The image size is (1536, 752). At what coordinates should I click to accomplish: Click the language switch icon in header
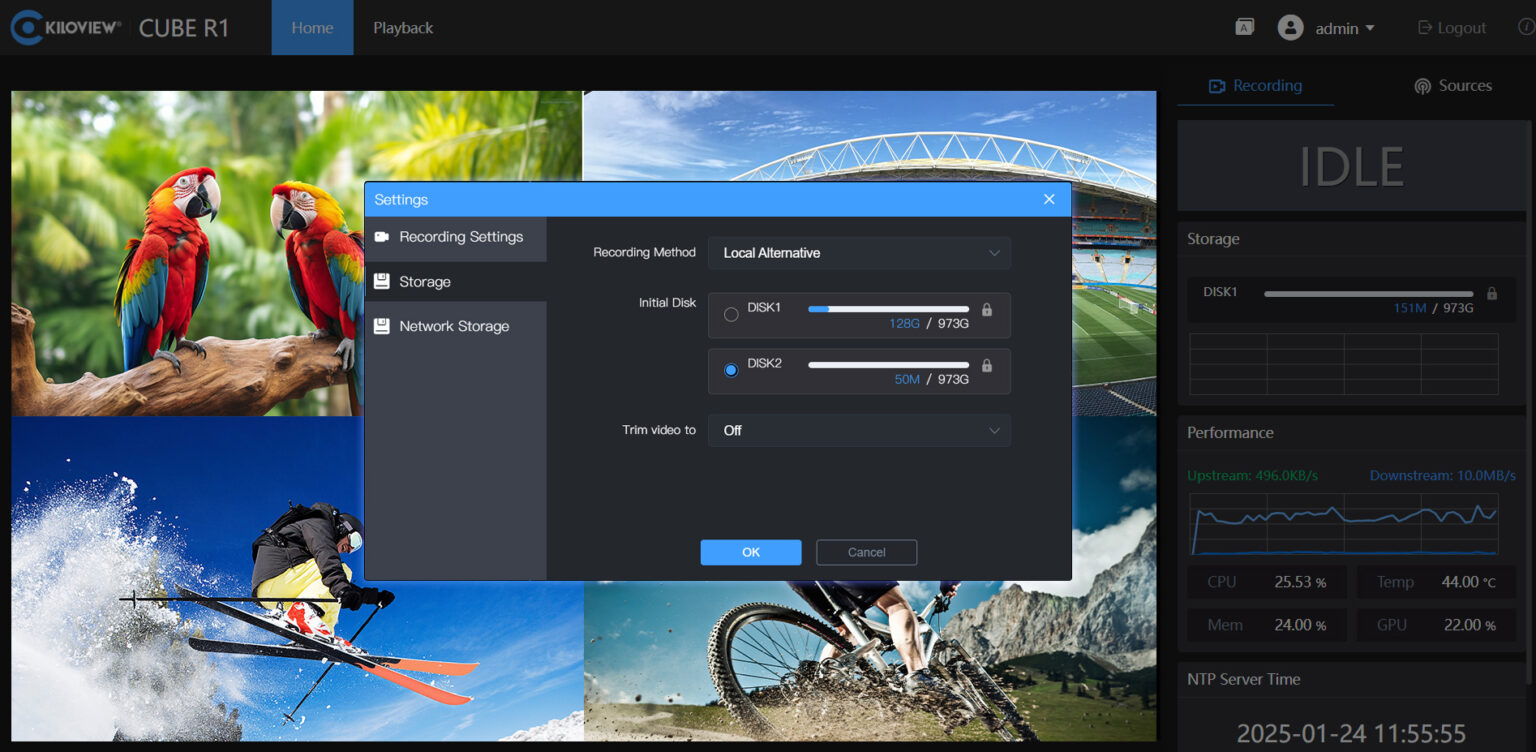tap(1244, 27)
